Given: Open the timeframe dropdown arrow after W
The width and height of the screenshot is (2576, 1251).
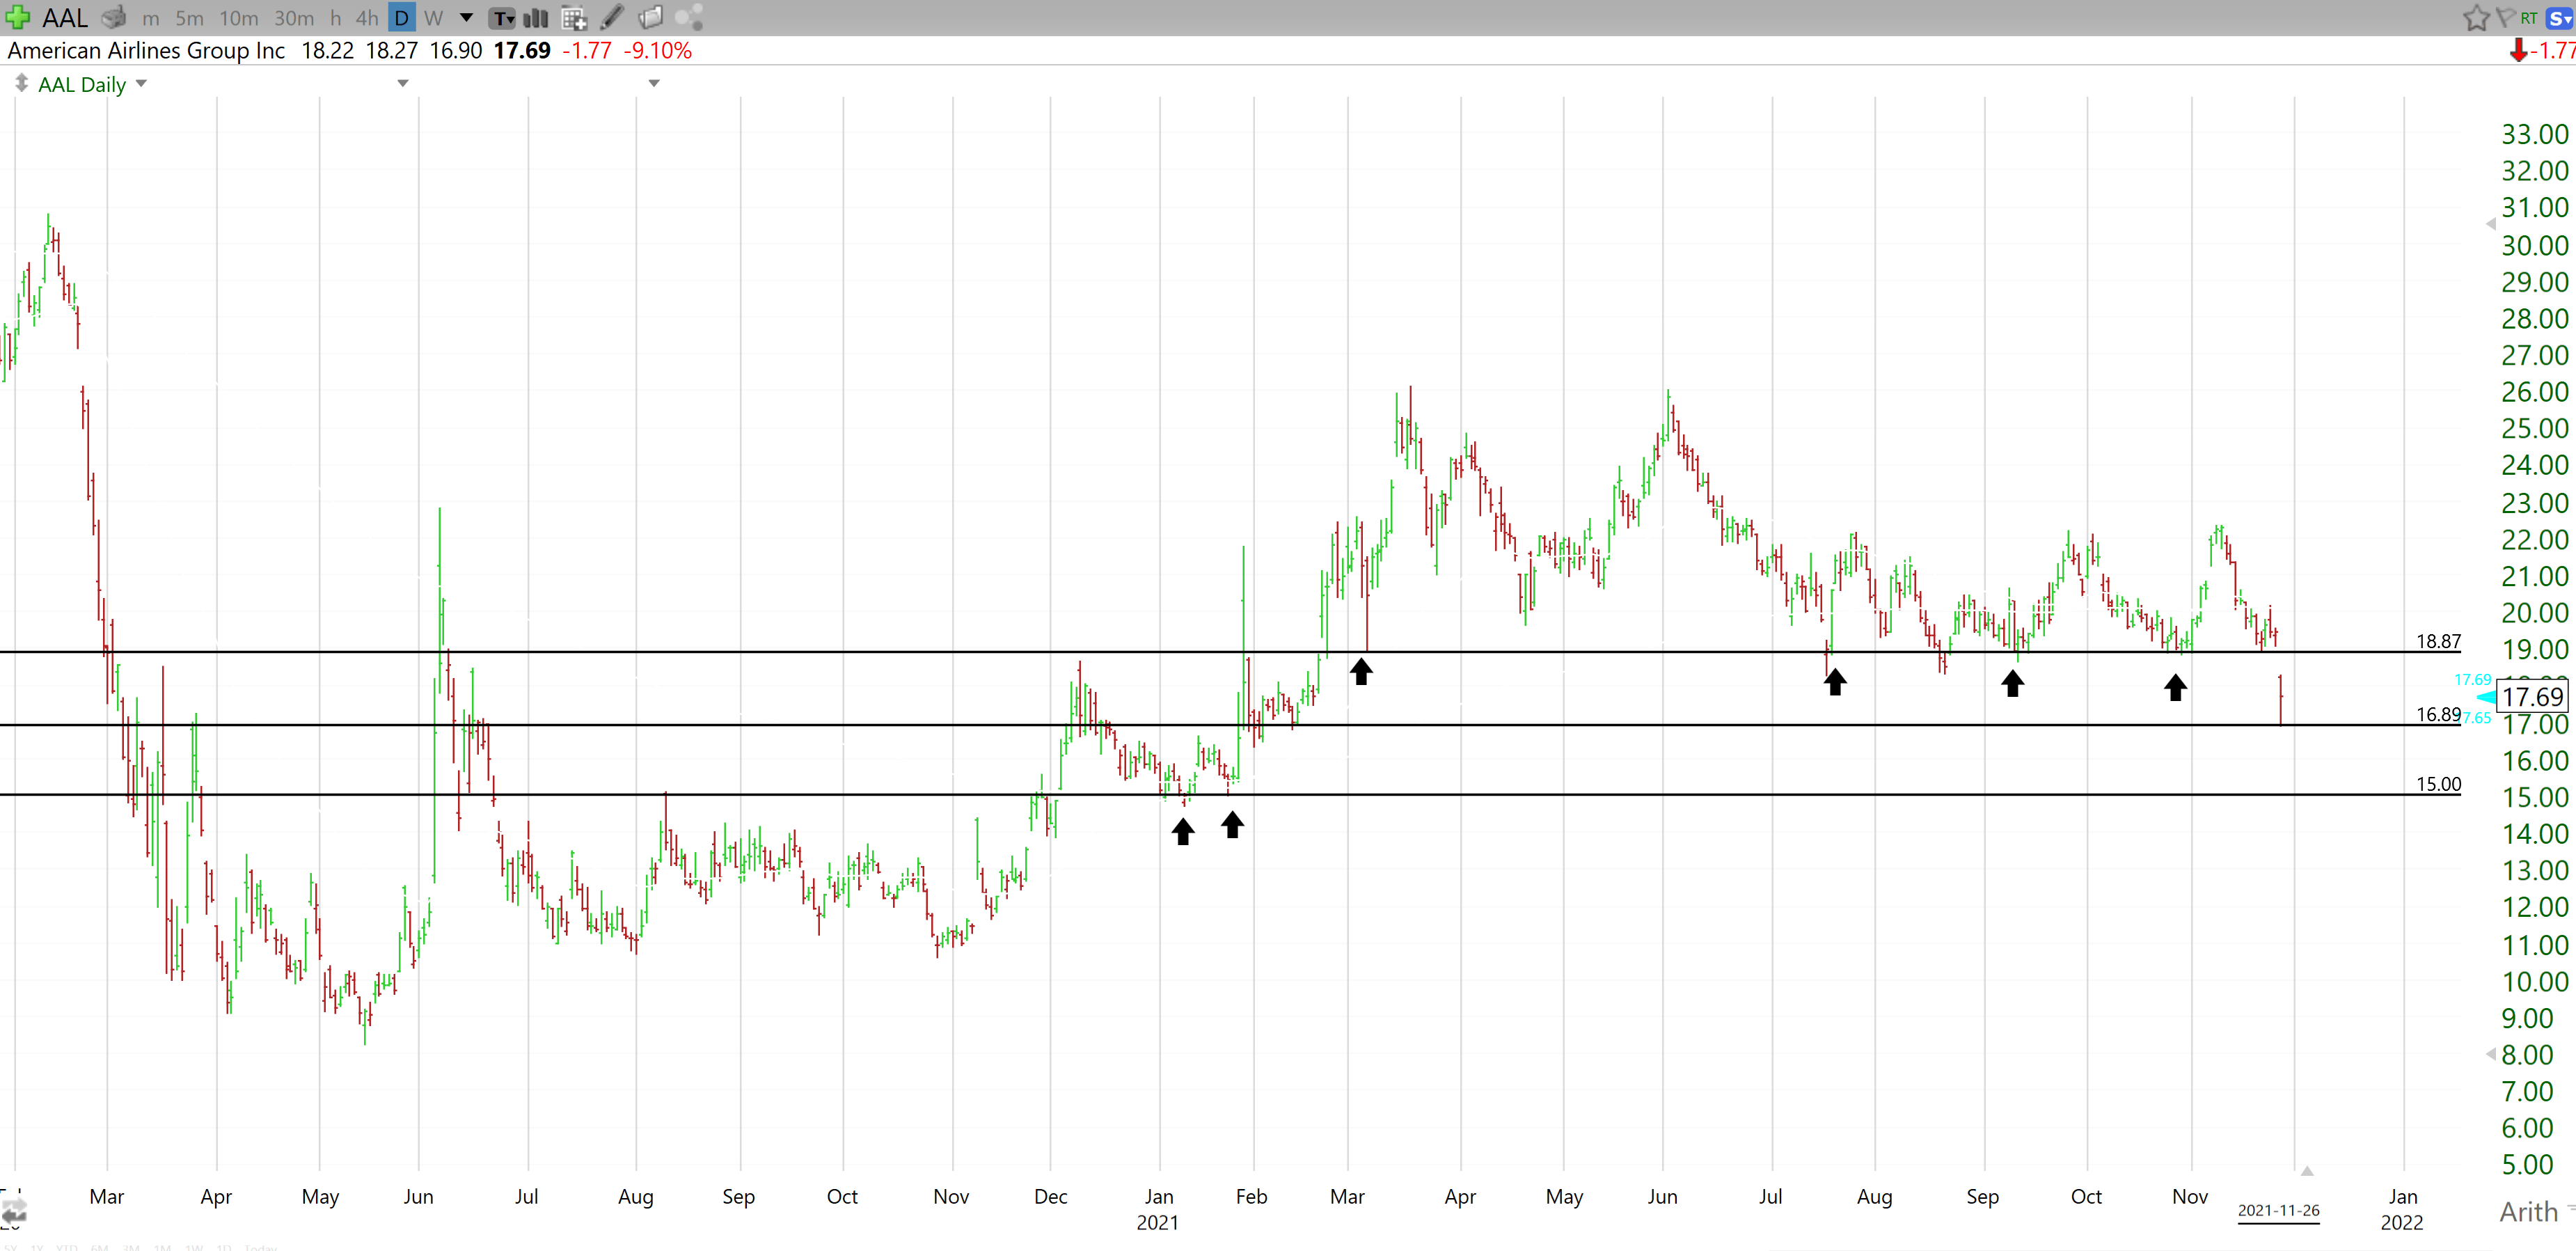Looking at the screenshot, I should (466, 17).
